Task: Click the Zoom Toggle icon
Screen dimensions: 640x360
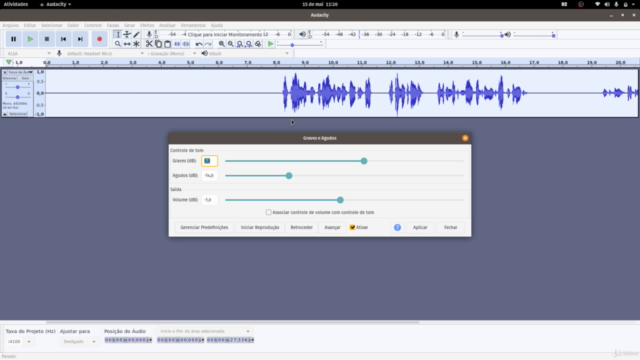Action: pyautogui.click(x=258, y=44)
